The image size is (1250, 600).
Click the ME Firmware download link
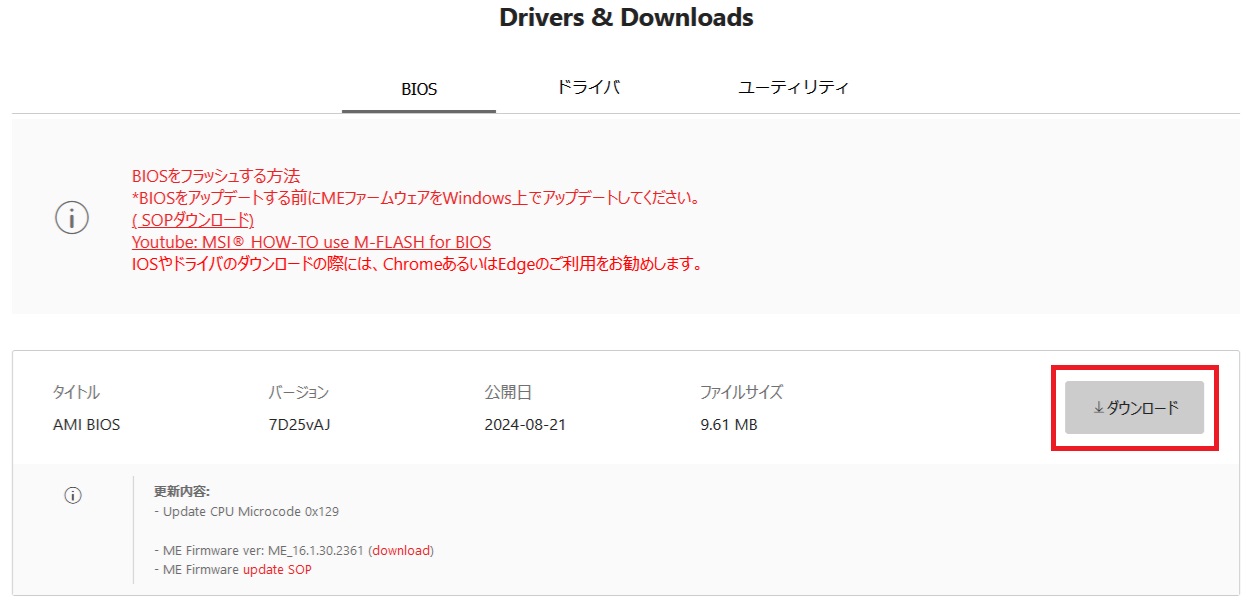[402, 550]
